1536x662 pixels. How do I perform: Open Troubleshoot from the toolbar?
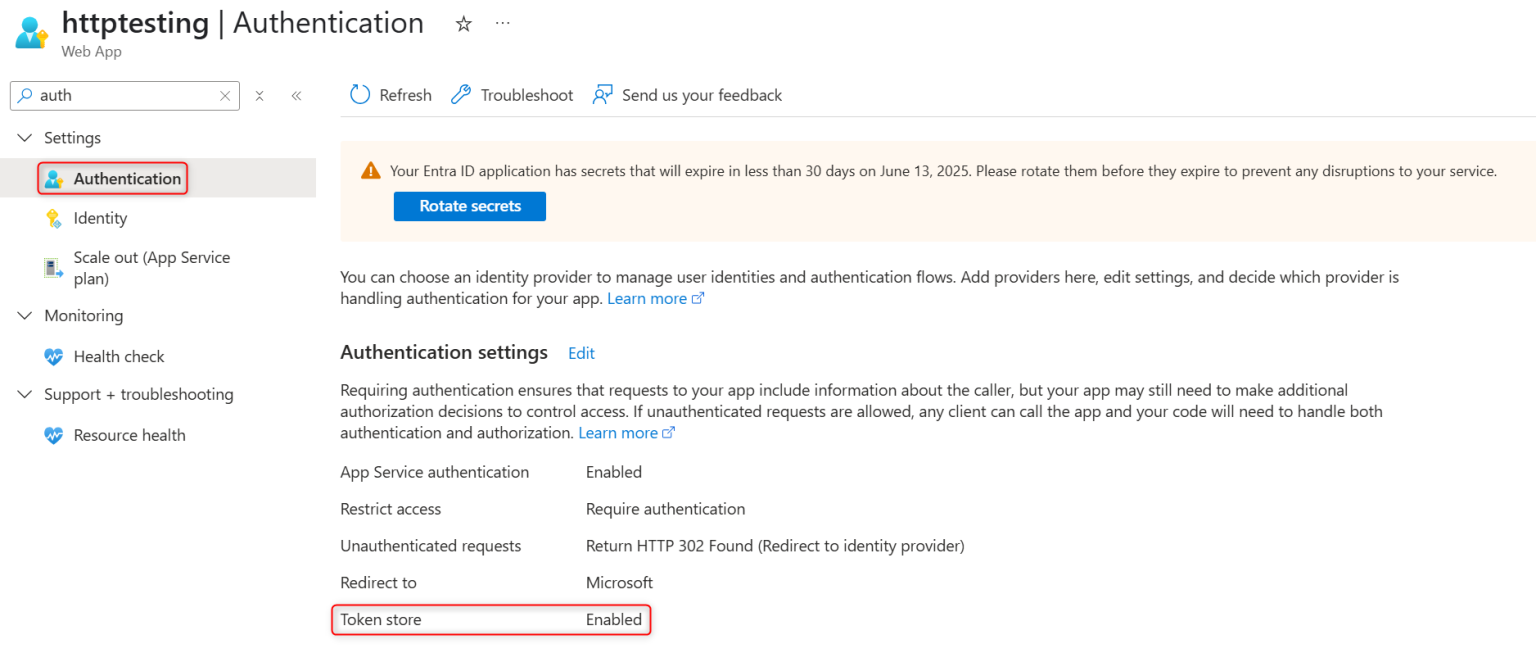[x=512, y=95]
